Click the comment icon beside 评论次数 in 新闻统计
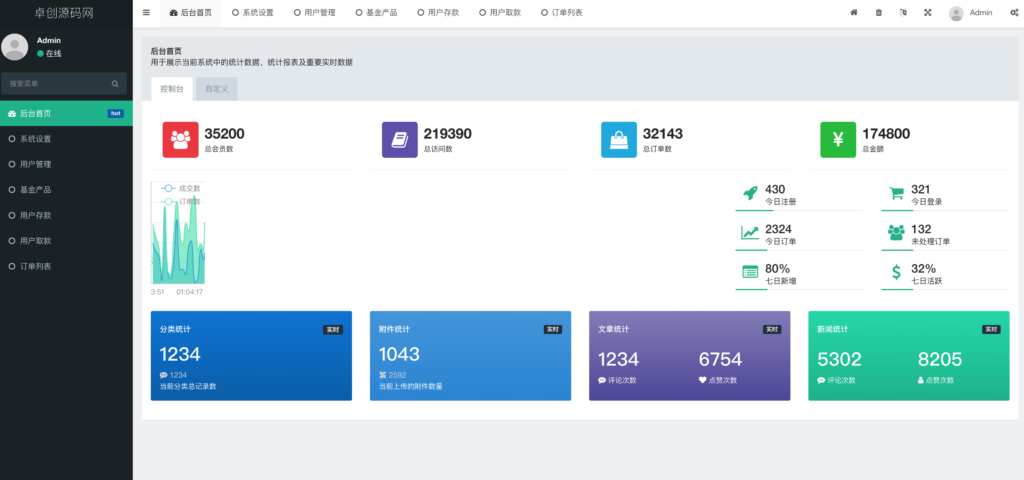Screen dimensions: 1024x480 (821, 380)
